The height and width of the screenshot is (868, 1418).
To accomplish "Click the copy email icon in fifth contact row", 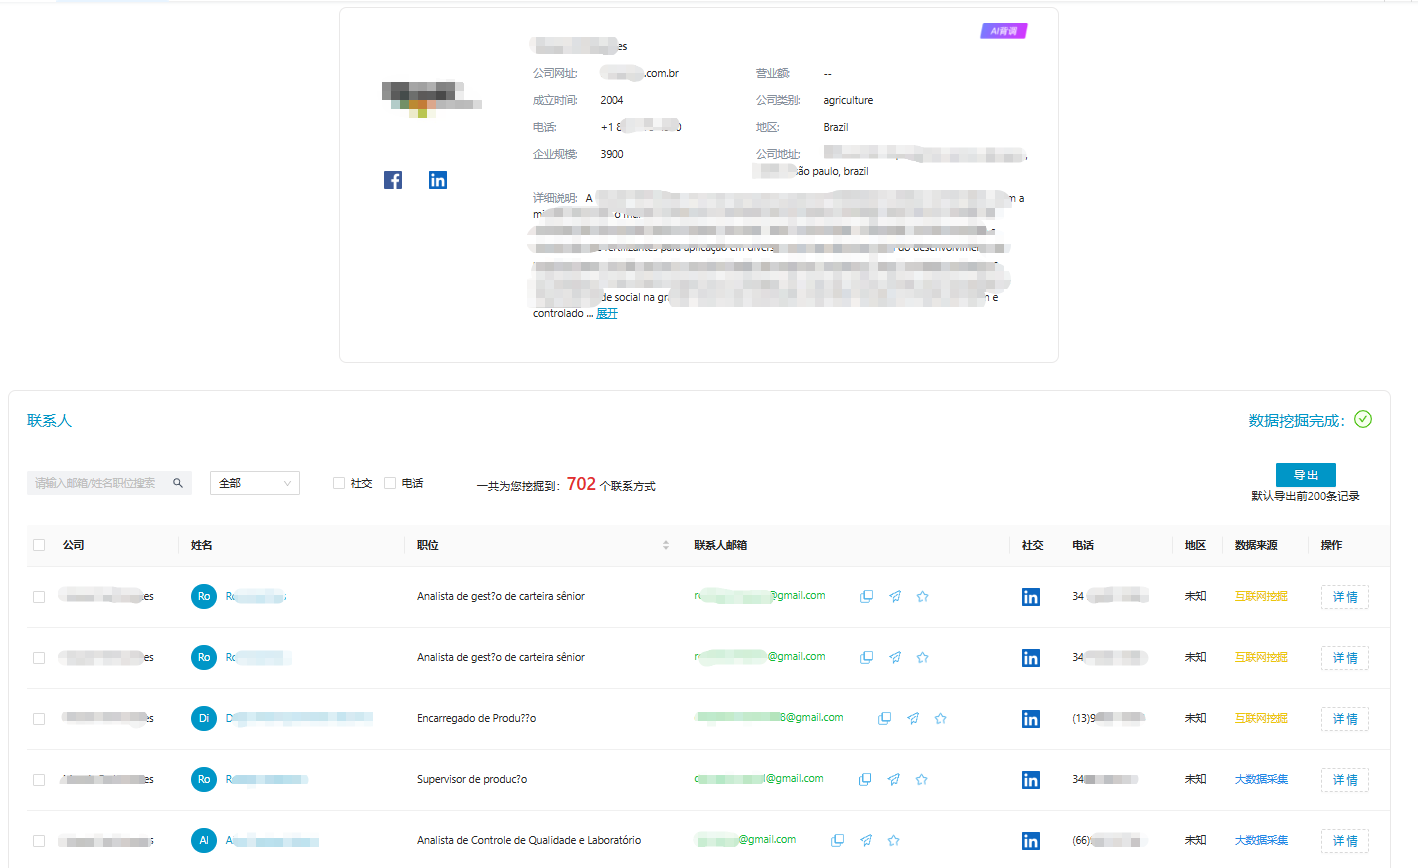I will [837, 840].
